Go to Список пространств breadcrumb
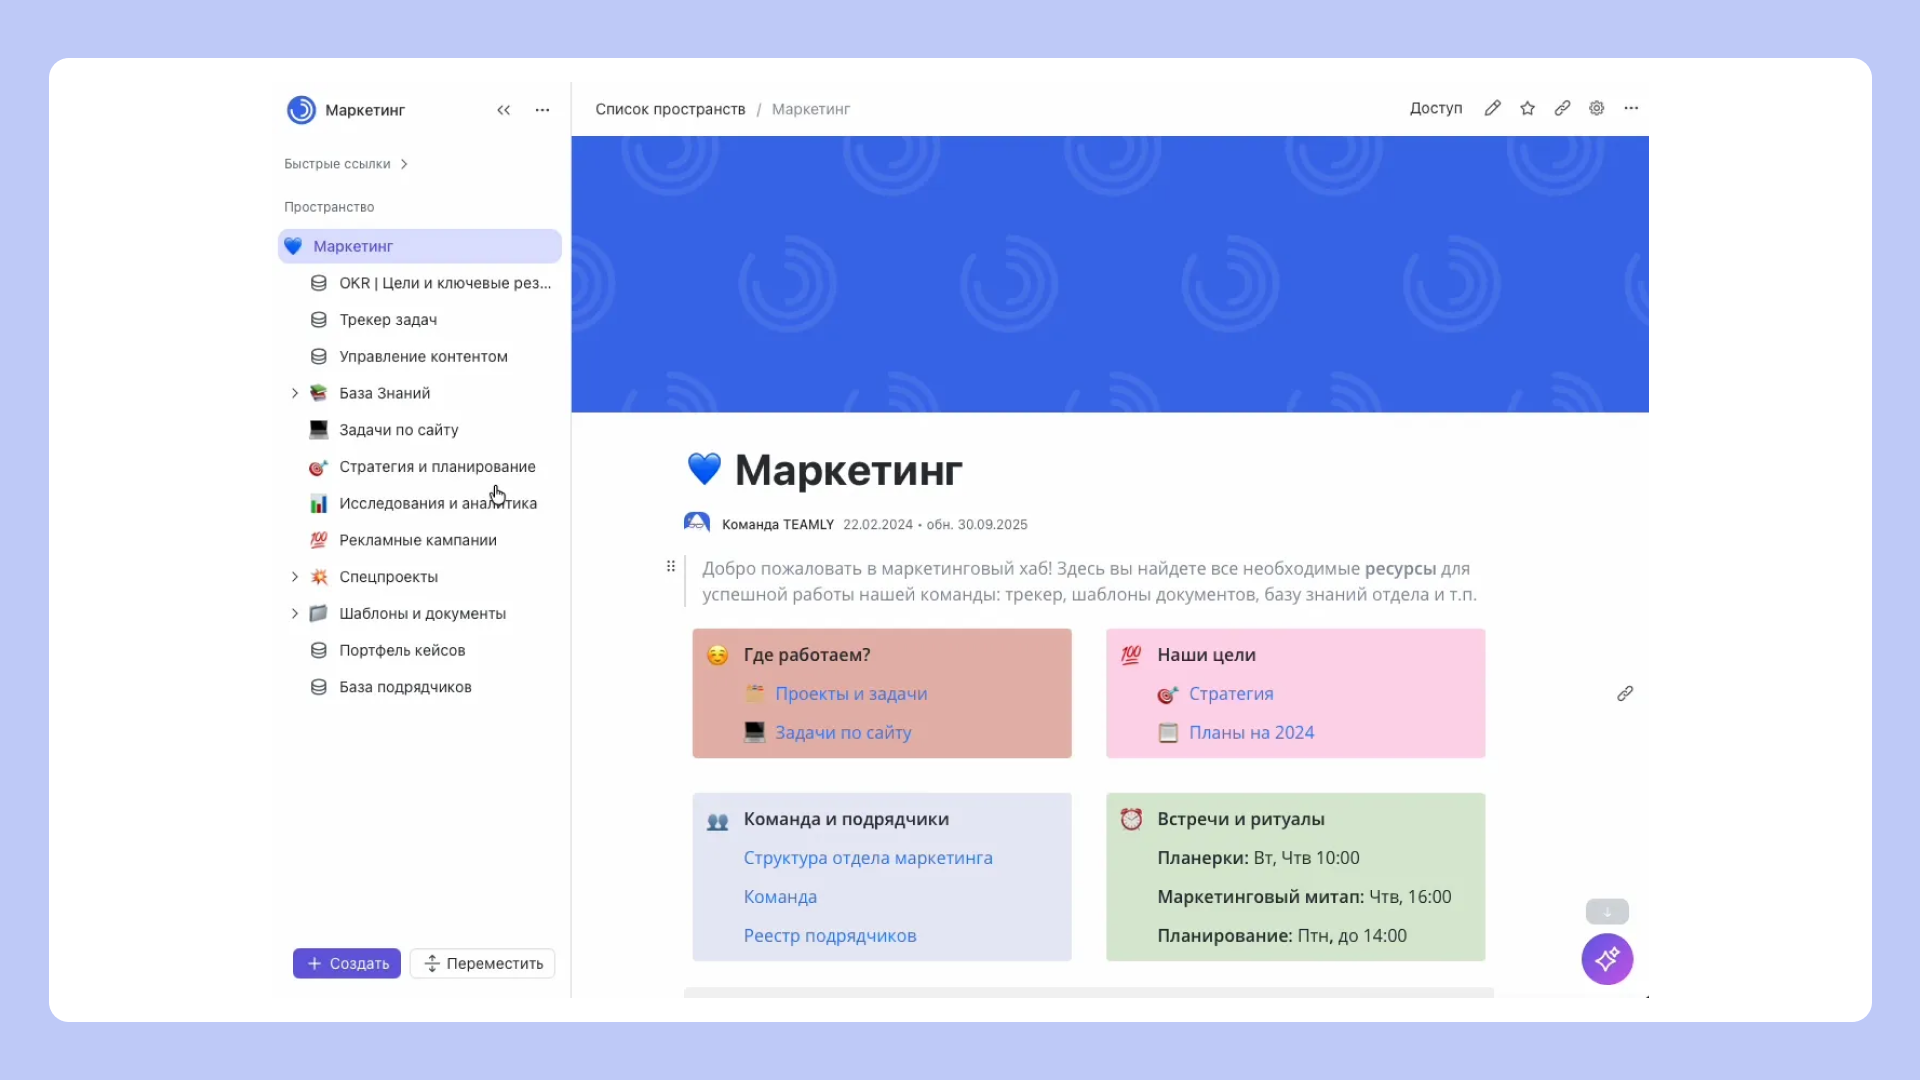Viewport: 1920px width, 1080px height. point(670,109)
